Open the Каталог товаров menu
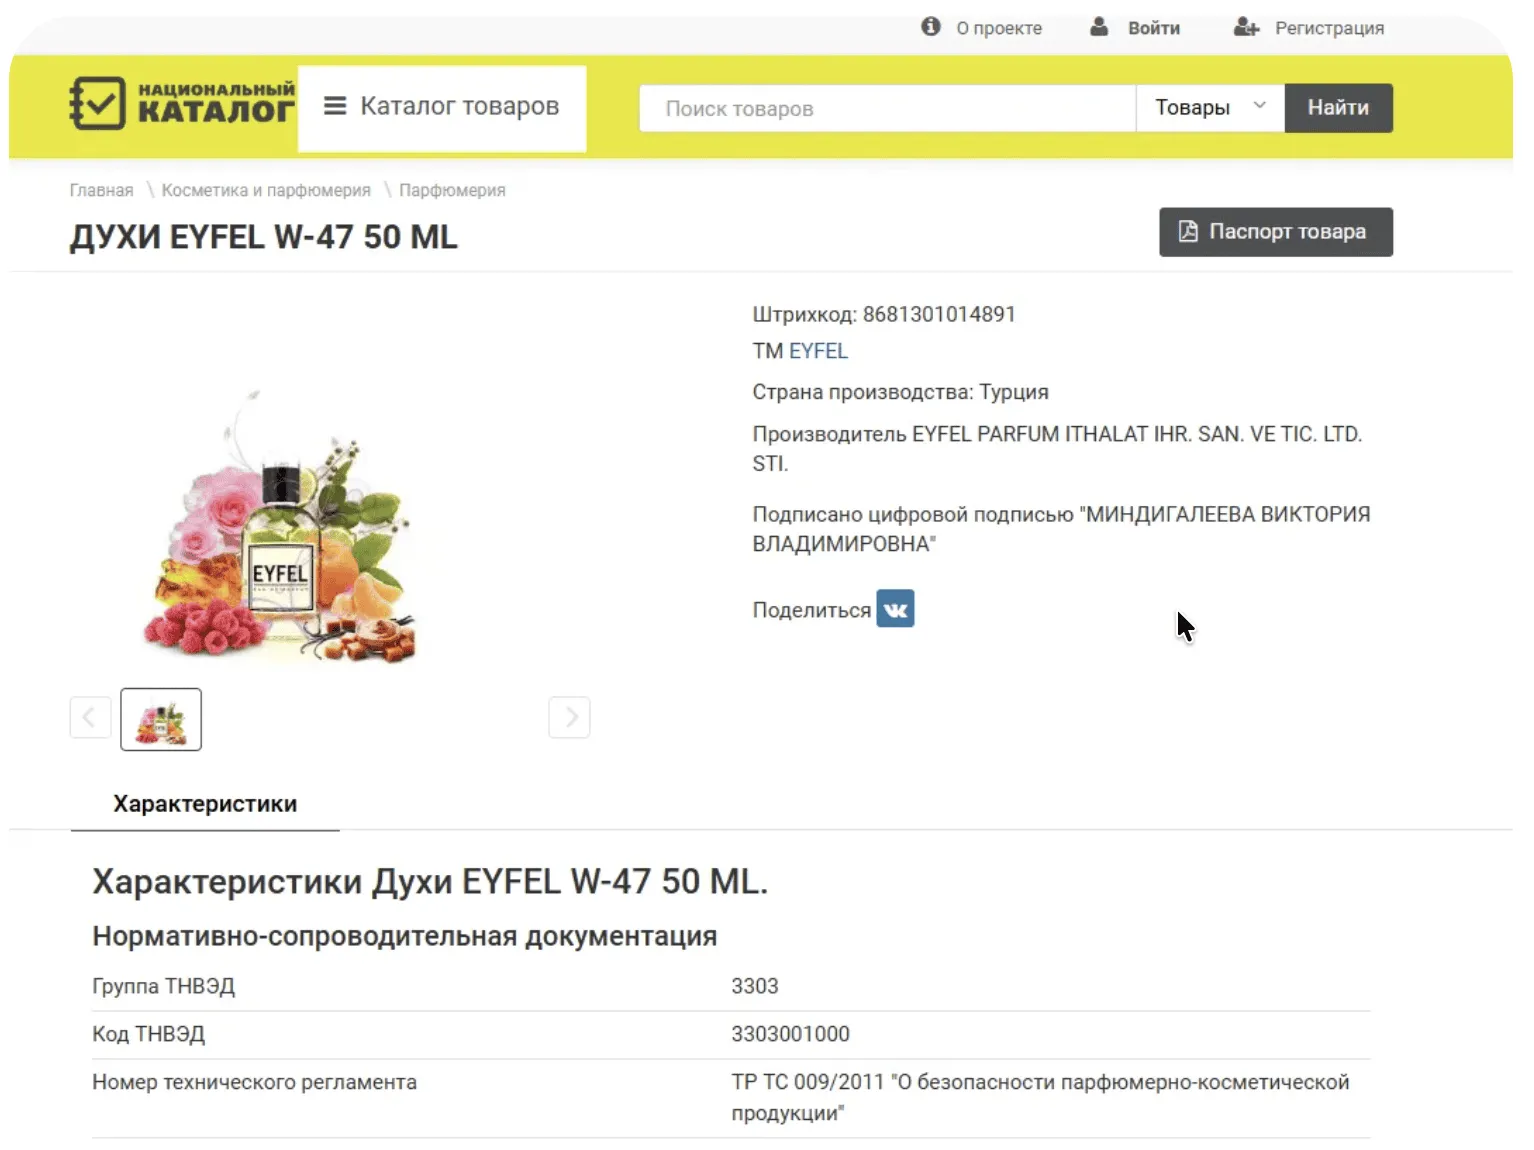The height and width of the screenshot is (1150, 1534). point(442,108)
